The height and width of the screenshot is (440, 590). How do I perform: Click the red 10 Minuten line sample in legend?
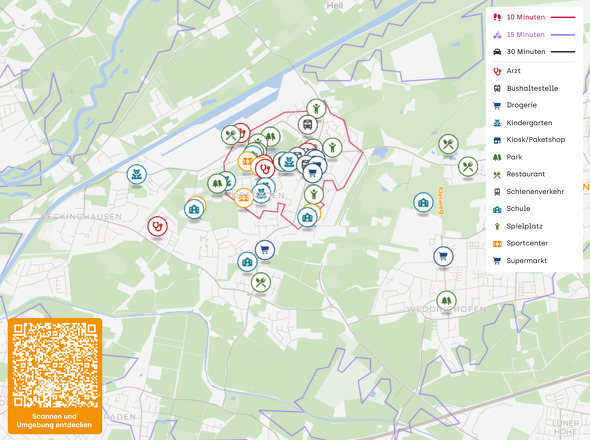click(563, 17)
